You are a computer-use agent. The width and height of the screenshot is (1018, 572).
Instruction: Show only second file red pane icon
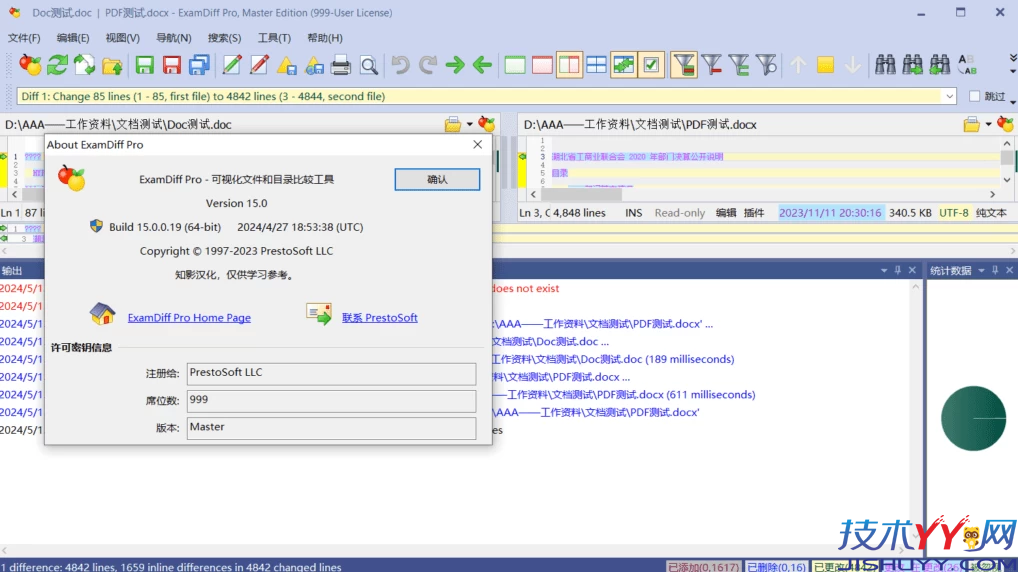point(542,65)
